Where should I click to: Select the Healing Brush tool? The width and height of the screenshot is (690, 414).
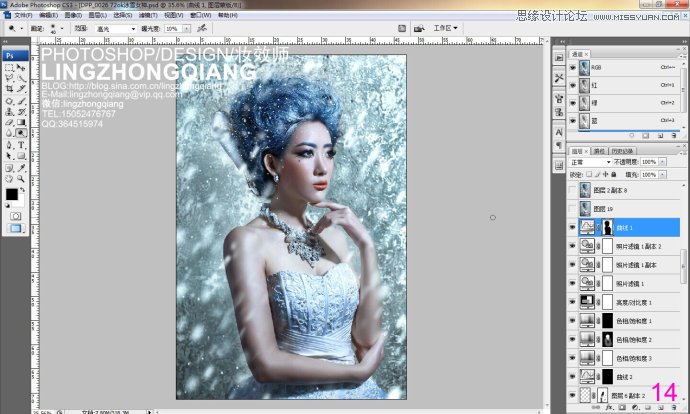click(9, 101)
